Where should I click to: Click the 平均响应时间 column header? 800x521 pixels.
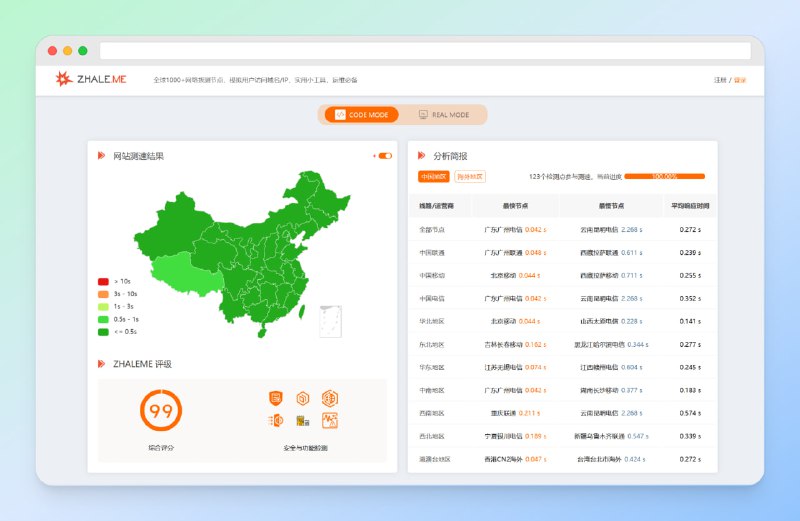point(690,206)
